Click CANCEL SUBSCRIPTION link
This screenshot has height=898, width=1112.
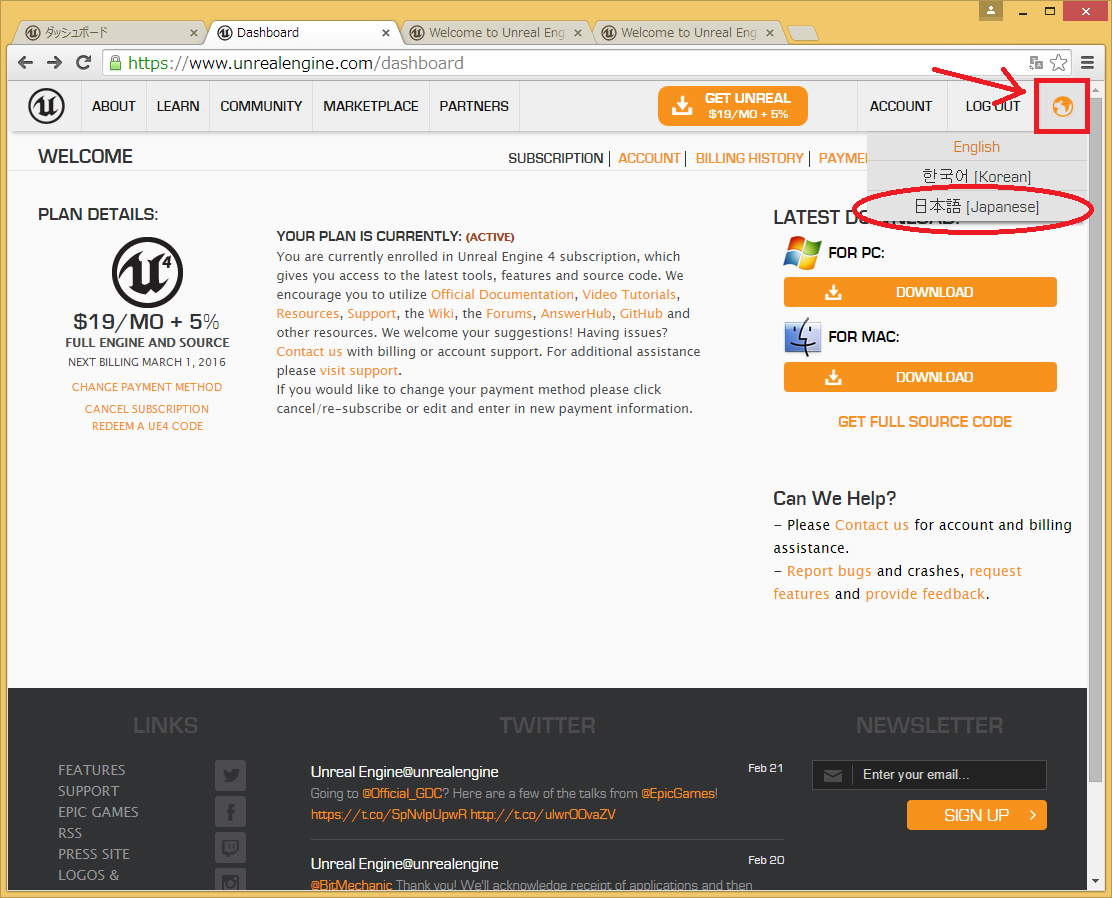click(147, 409)
